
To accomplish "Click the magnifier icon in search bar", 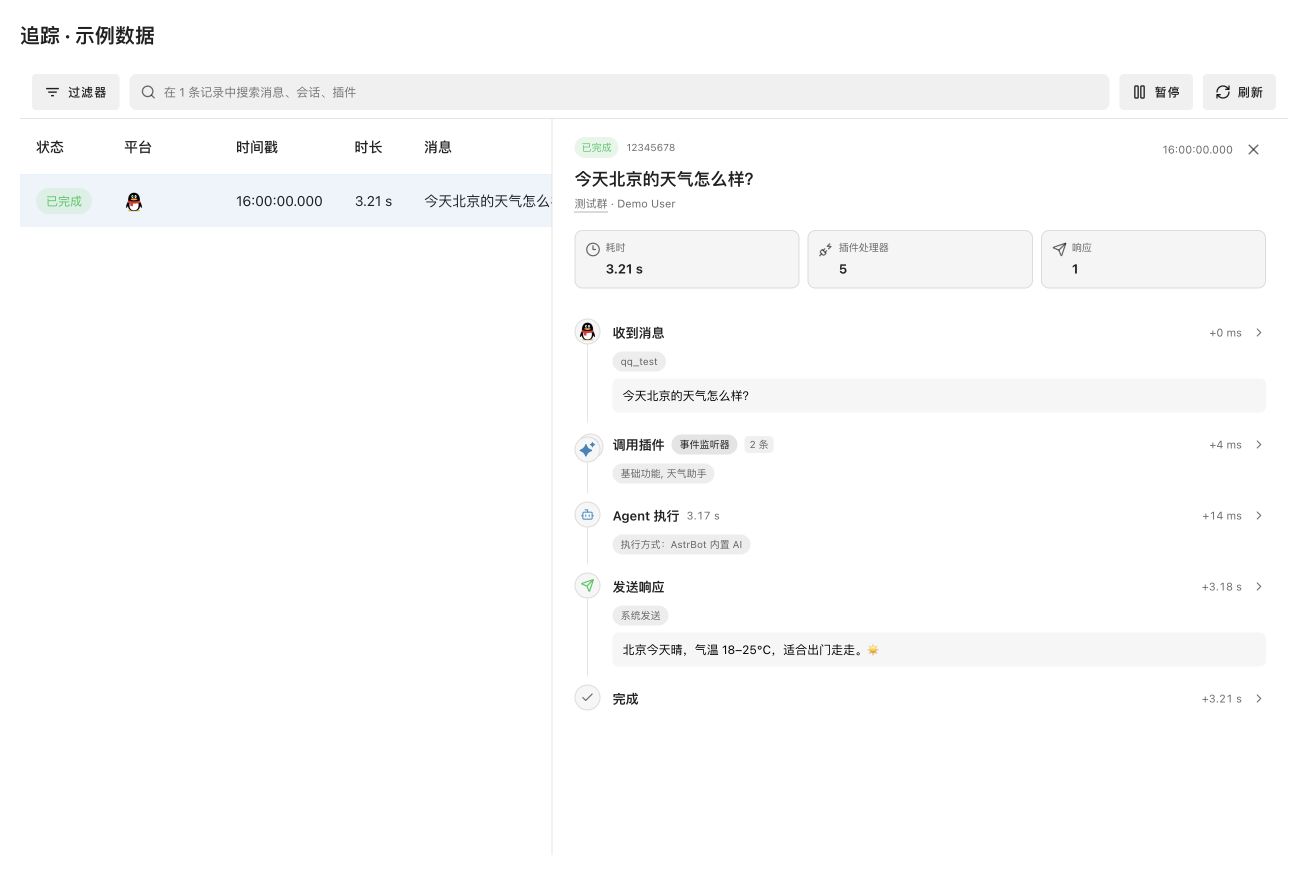I will (x=148, y=92).
